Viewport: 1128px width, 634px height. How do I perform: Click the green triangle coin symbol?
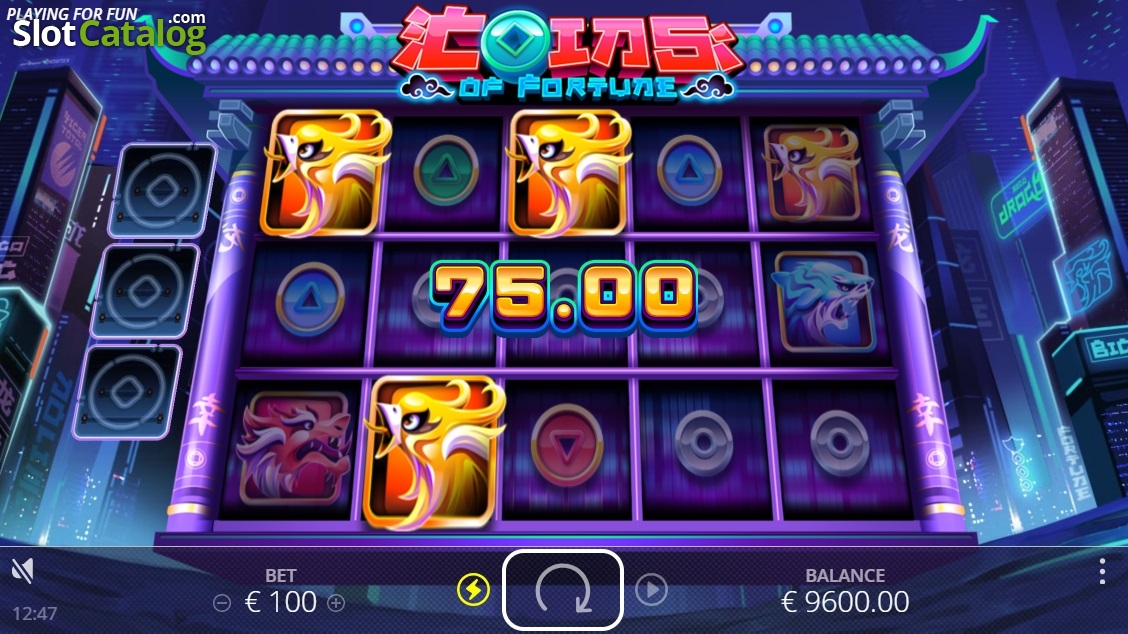click(445, 171)
